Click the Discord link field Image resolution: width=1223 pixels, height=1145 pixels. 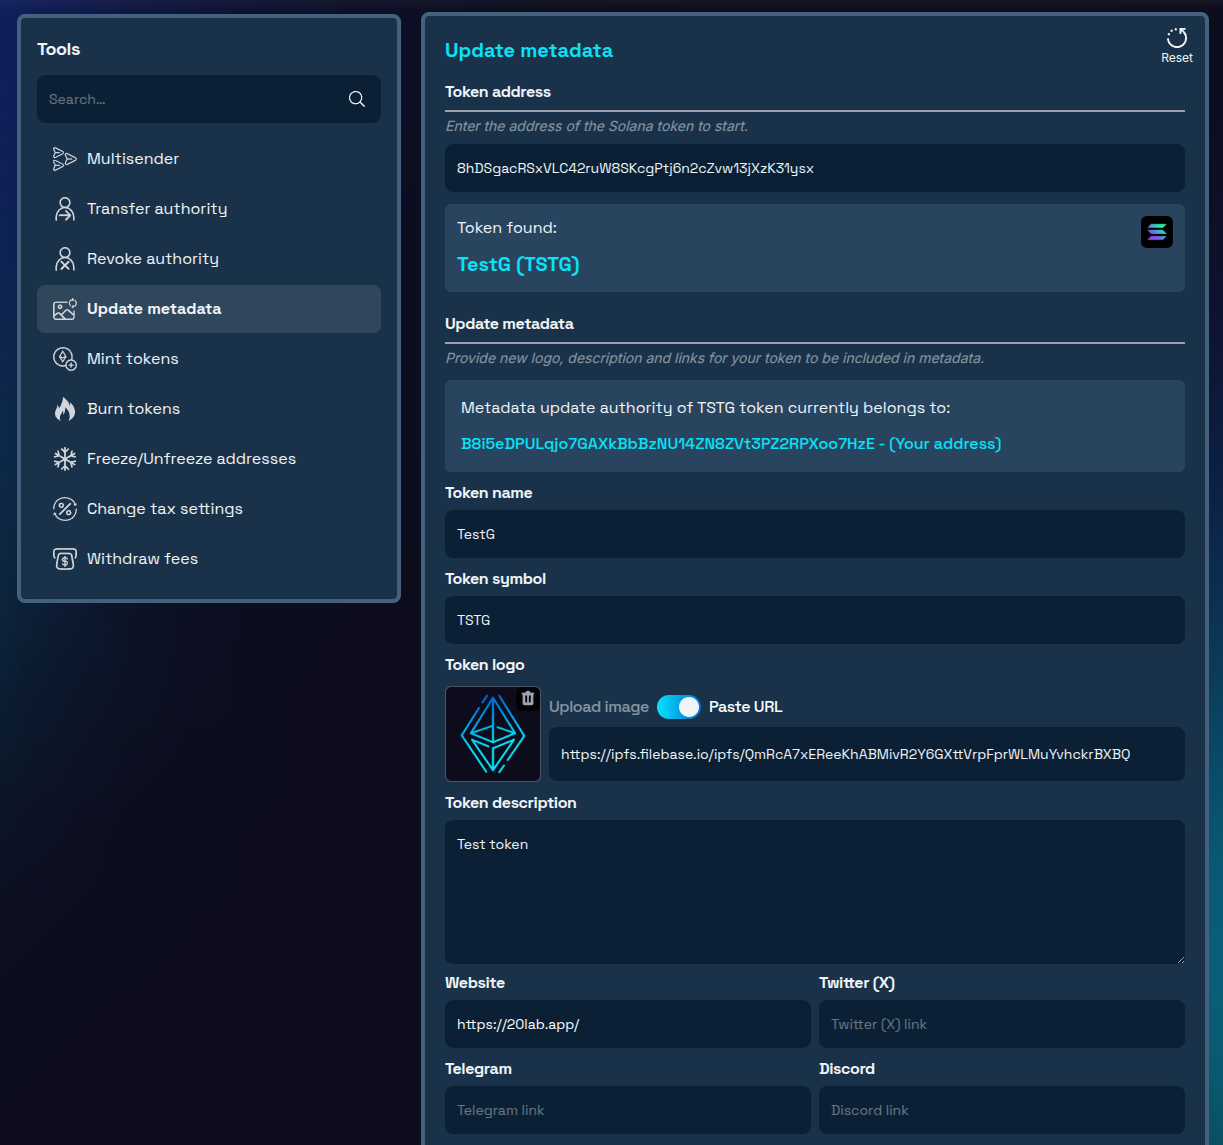1002,1110
